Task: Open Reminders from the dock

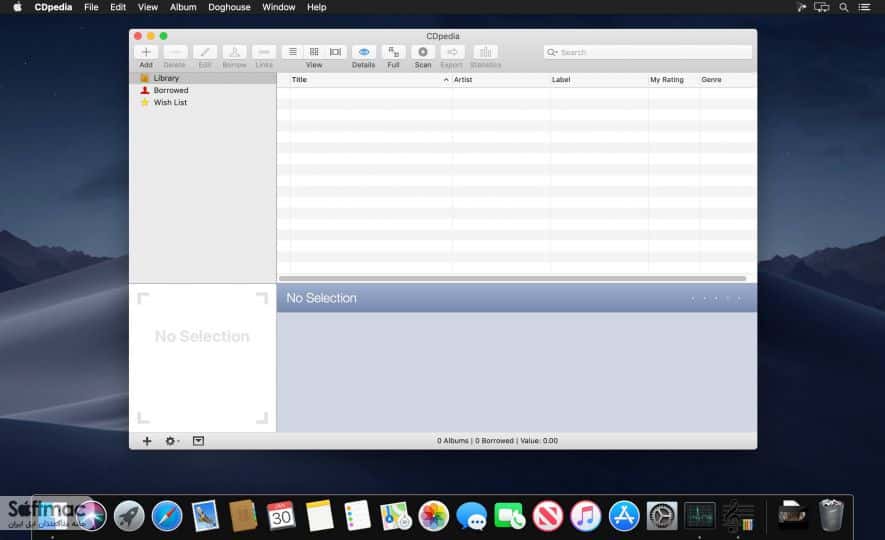Action: click(x=357, y=516)
